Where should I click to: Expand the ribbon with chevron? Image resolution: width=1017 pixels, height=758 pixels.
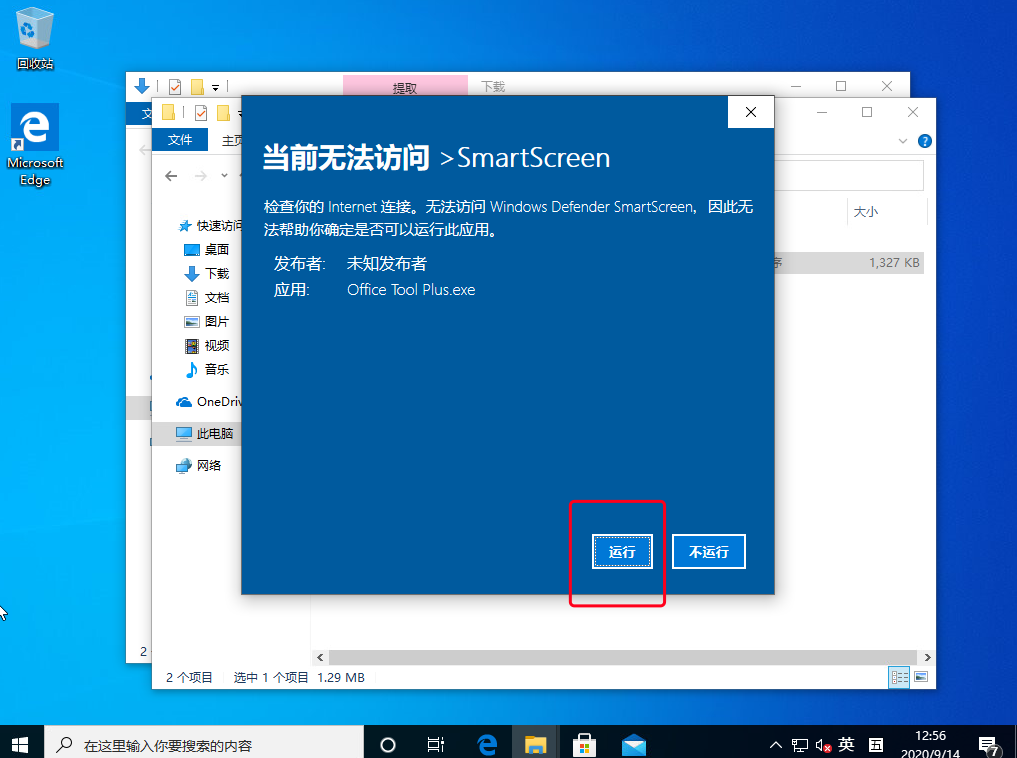(902, 141)
